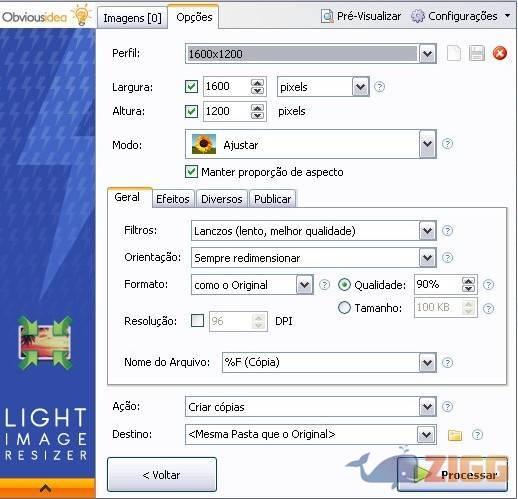Viewport: 518px width, 499px height.
Task: Enable the Resolução DPI checkbox
Action: tap(197, 321)
